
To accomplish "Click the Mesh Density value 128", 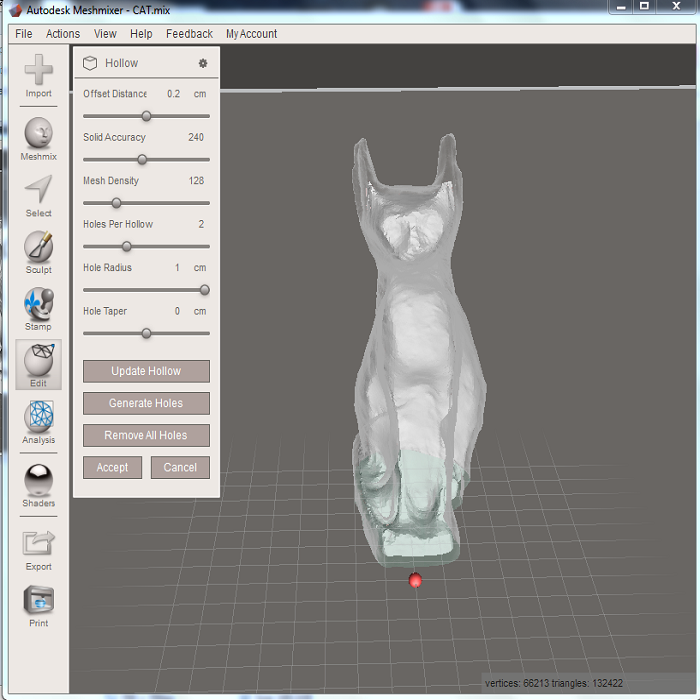I will pos(196,181).
